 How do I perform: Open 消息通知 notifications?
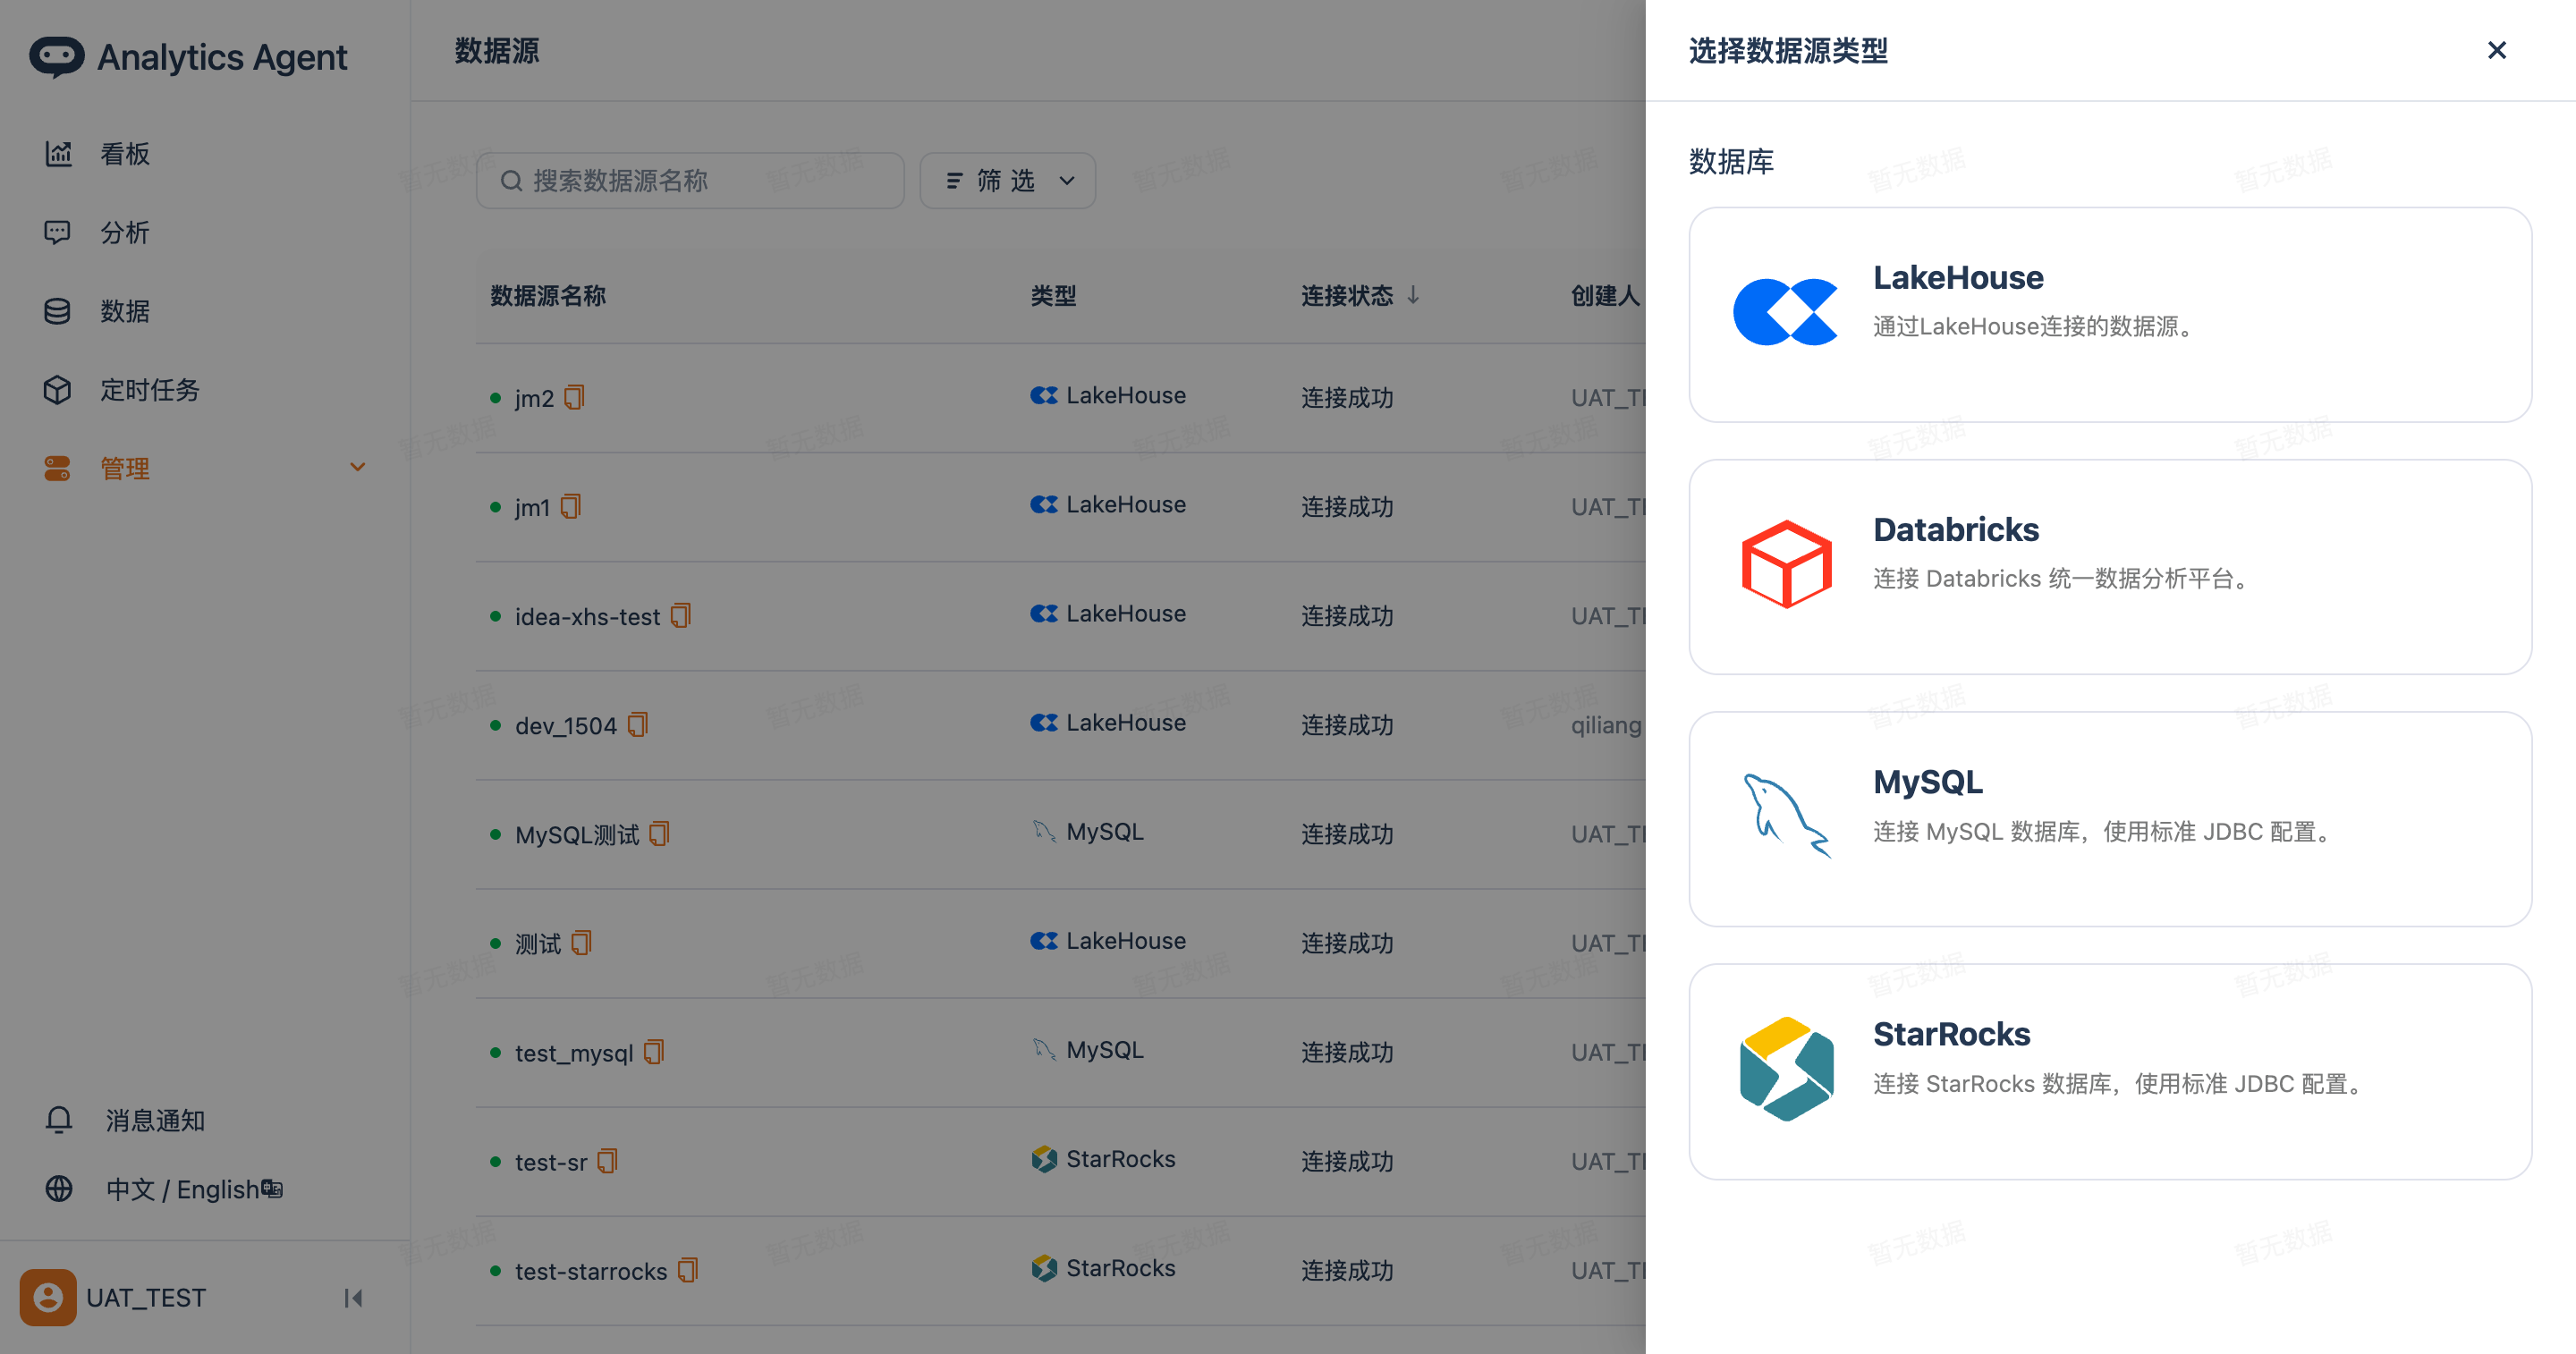click(154, 1120)
